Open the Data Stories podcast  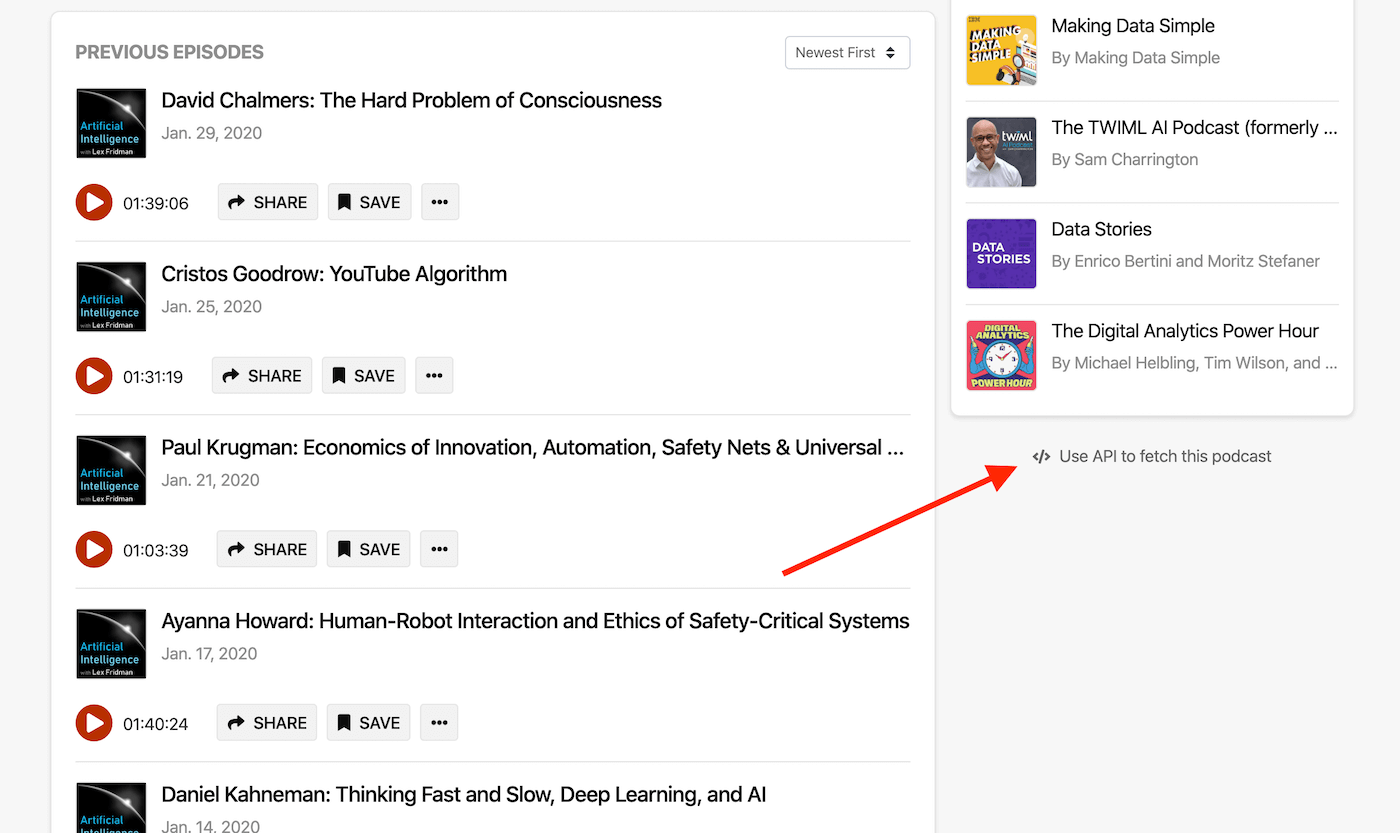point(1101,229)
